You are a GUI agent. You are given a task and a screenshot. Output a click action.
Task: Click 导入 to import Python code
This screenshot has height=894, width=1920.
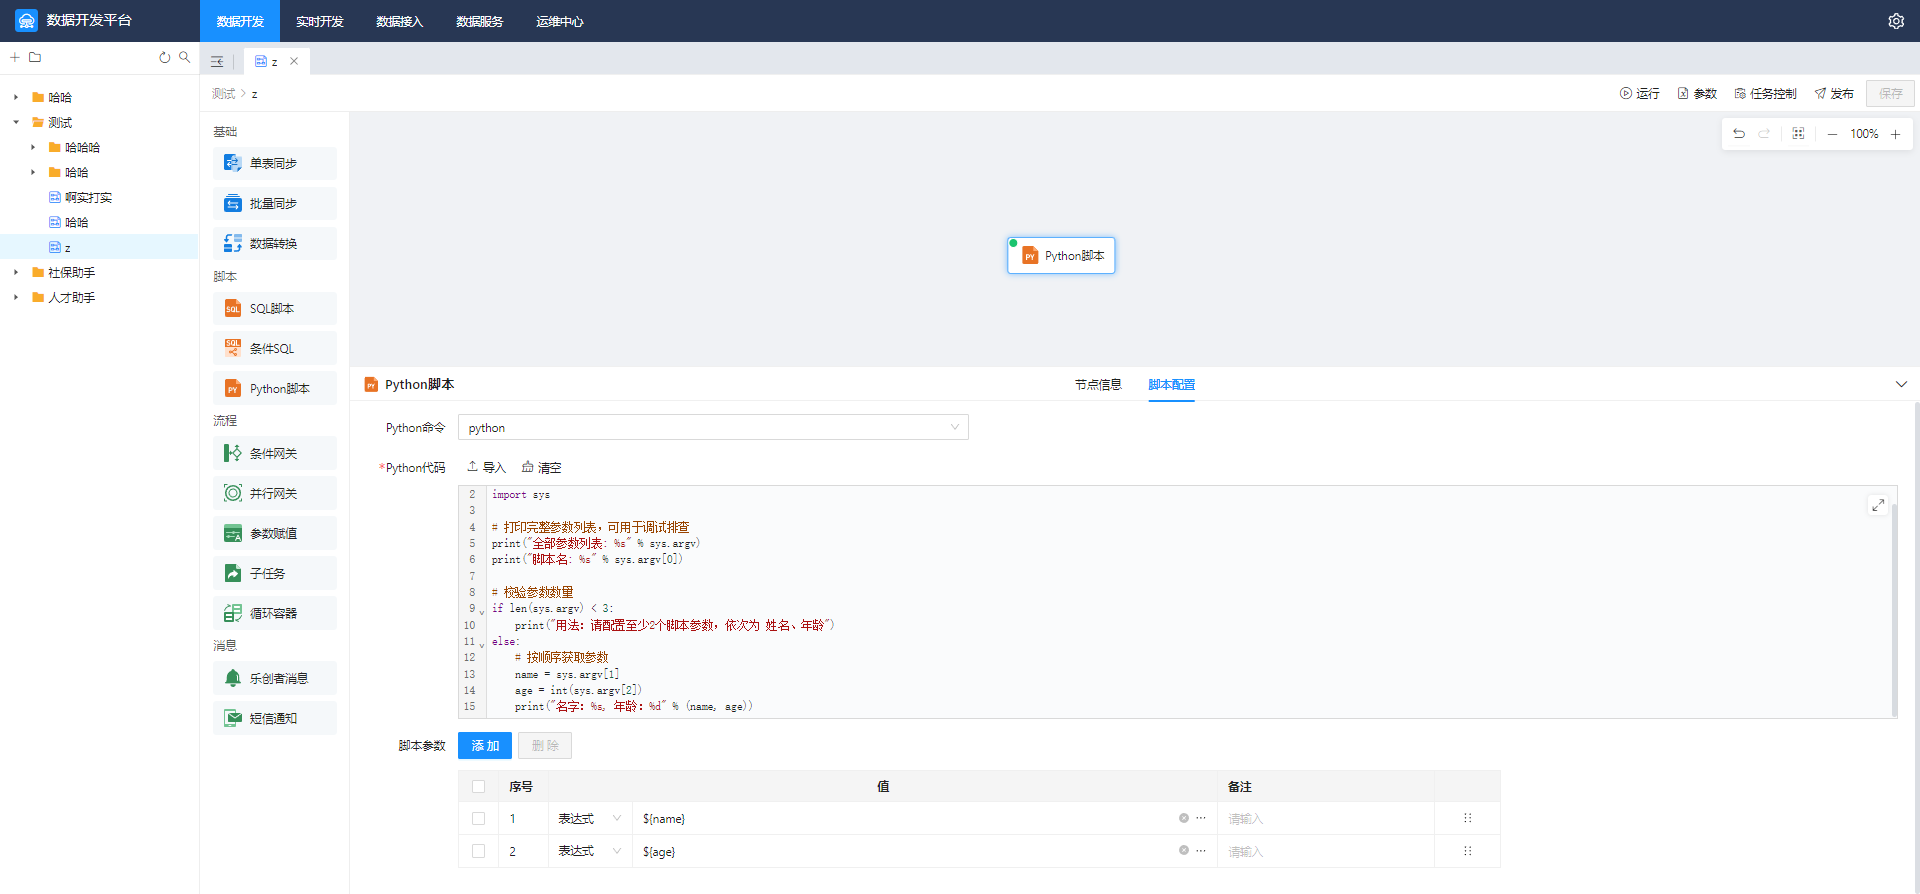tap(487, 467)
